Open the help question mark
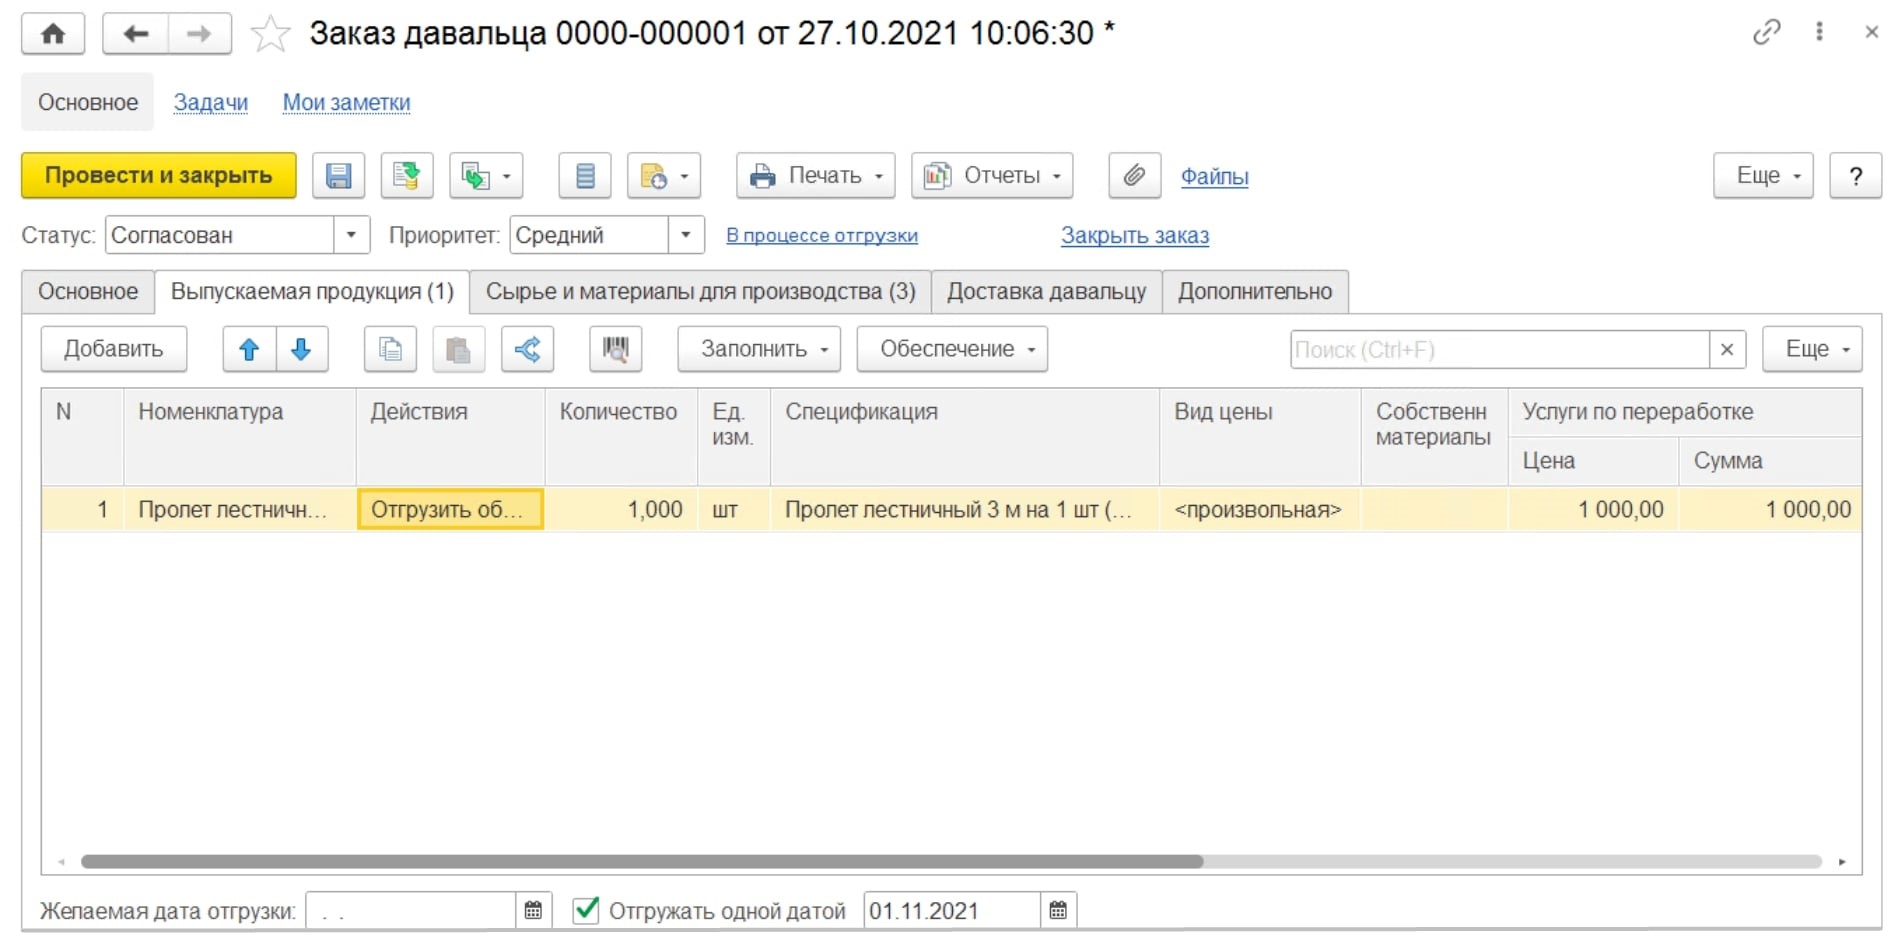The height and width of the screenshot is (943, 1892). pos(1855,176)
